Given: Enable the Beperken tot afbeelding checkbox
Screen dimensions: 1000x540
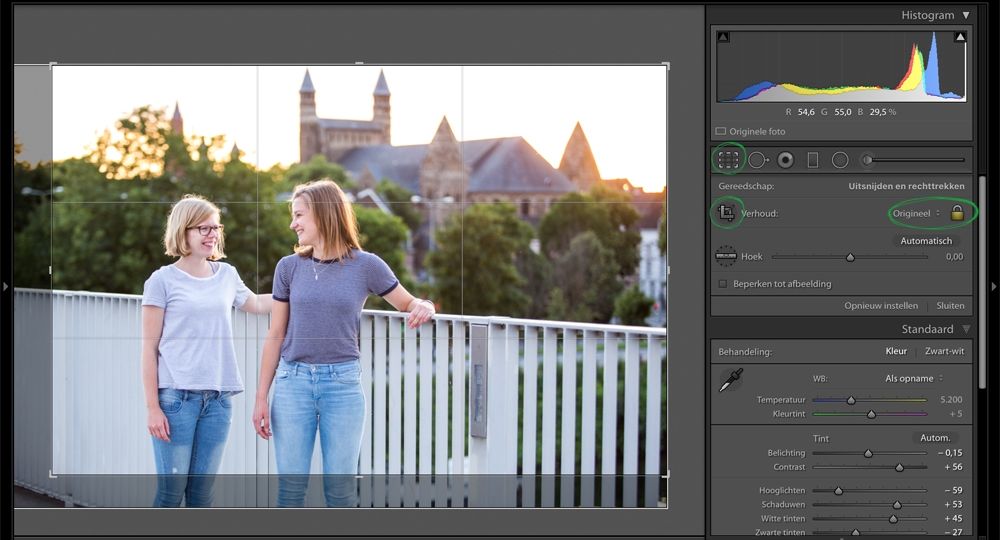Looking at the screenshot, I should coord(723,284).
